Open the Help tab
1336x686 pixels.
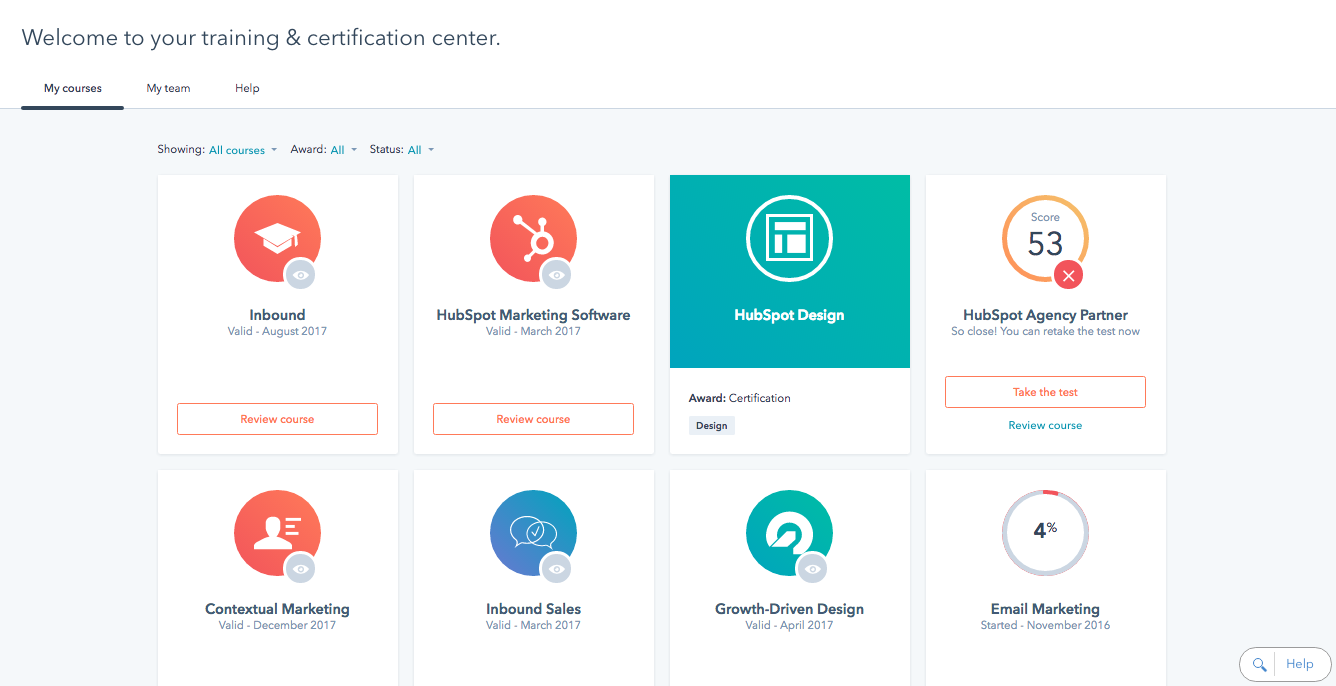(x=247, y=88)
